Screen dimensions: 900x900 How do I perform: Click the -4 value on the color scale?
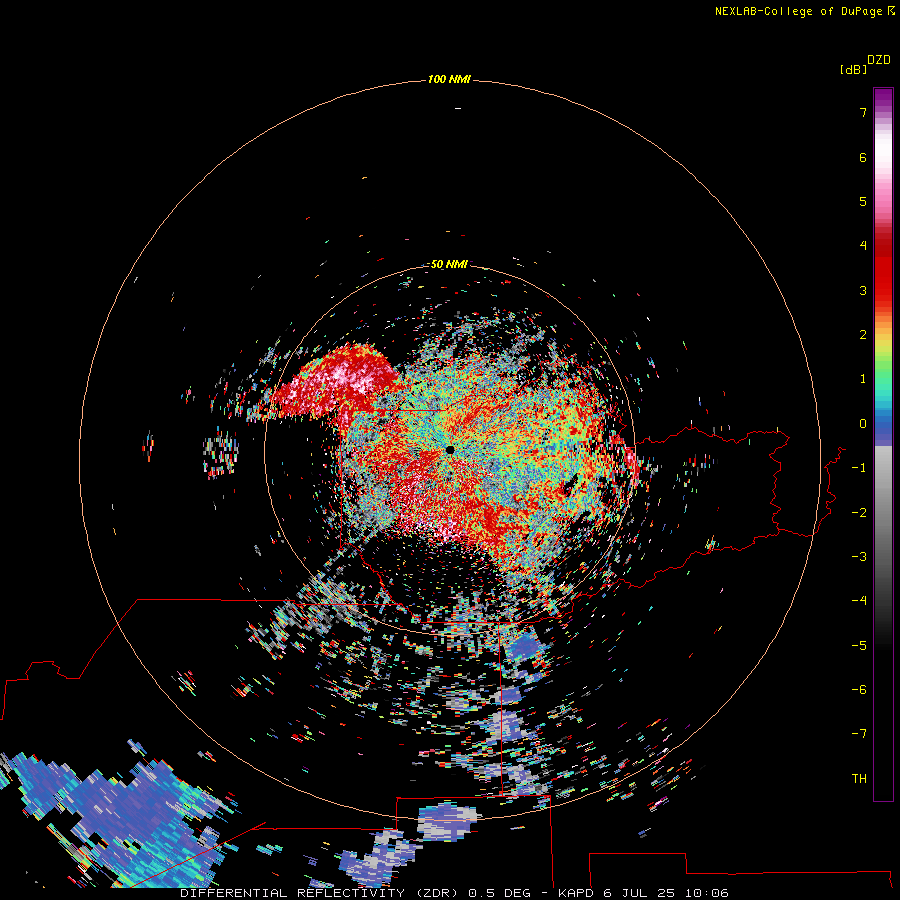coord(859,601)
